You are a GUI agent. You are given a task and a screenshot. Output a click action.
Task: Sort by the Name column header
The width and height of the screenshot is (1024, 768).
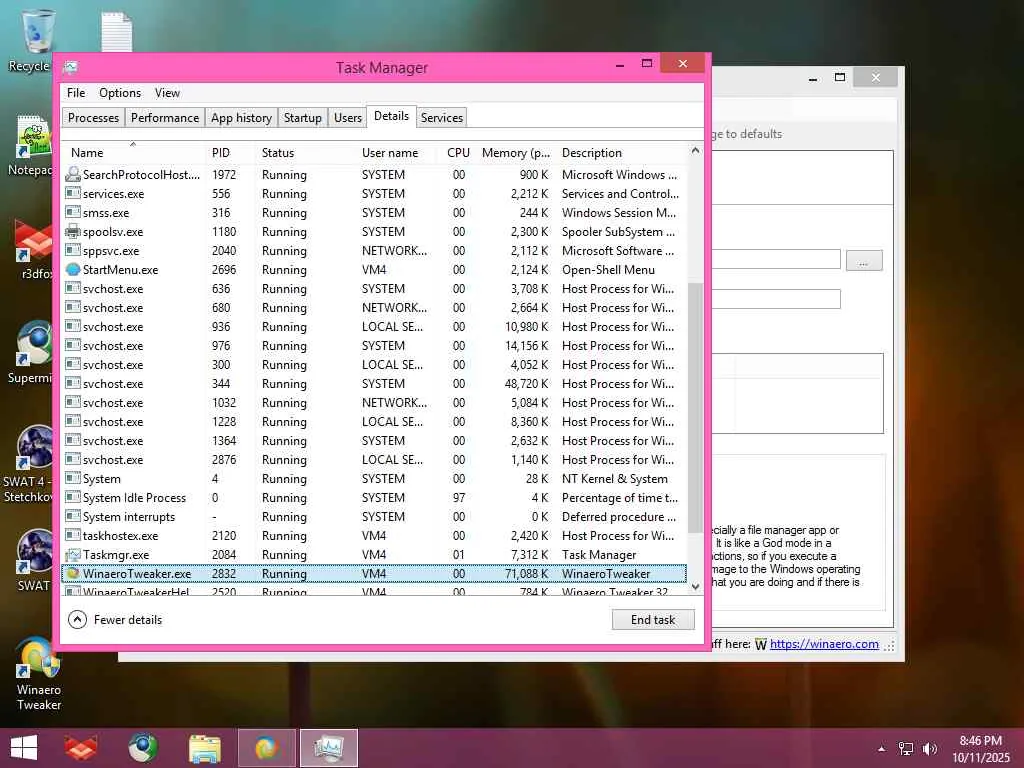click(134, 153)
